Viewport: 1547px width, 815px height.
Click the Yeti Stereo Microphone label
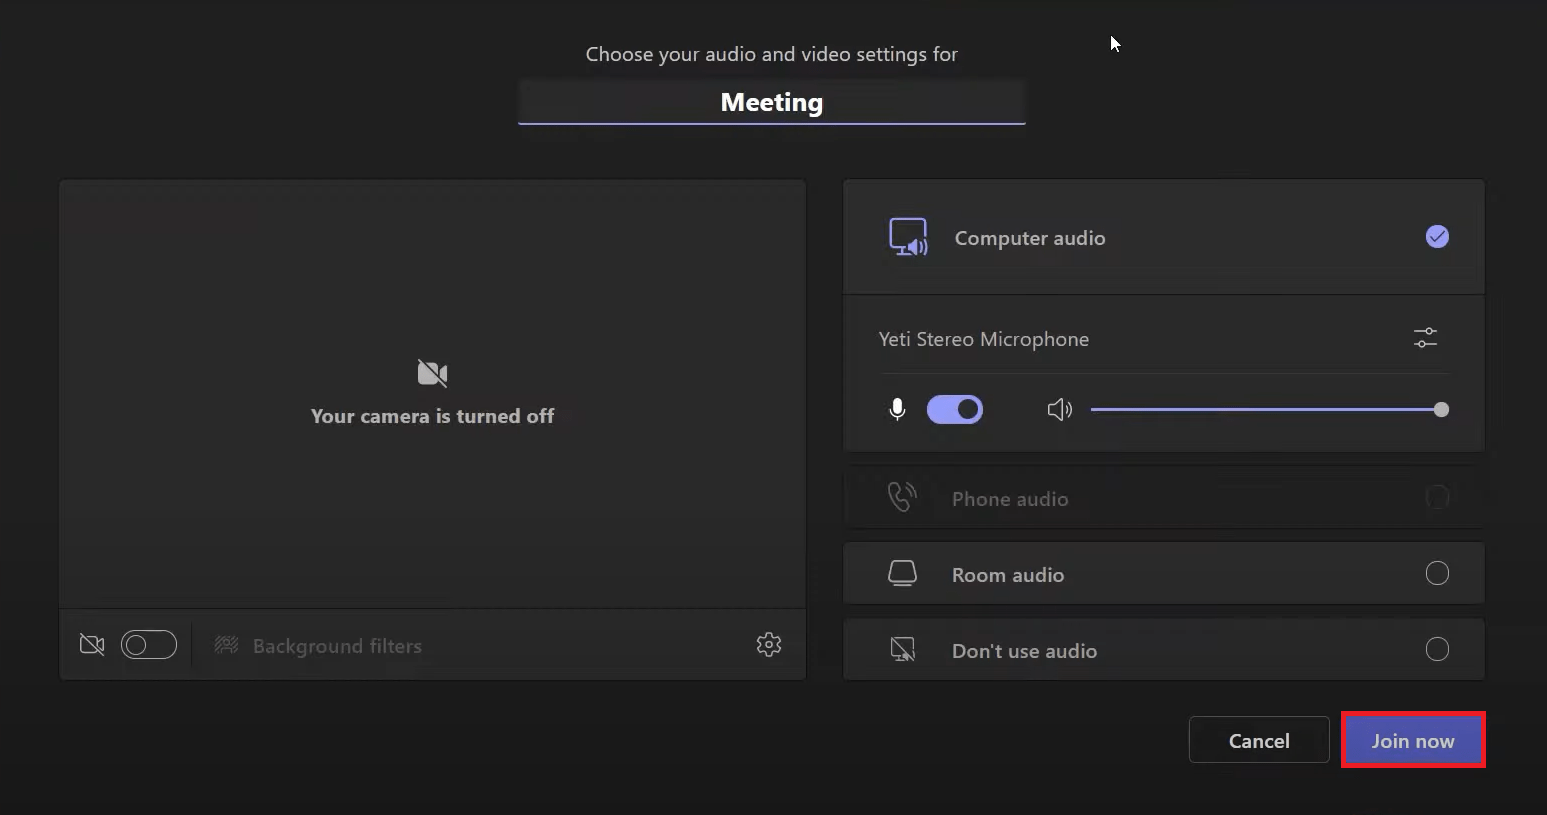tap(984, 339)
